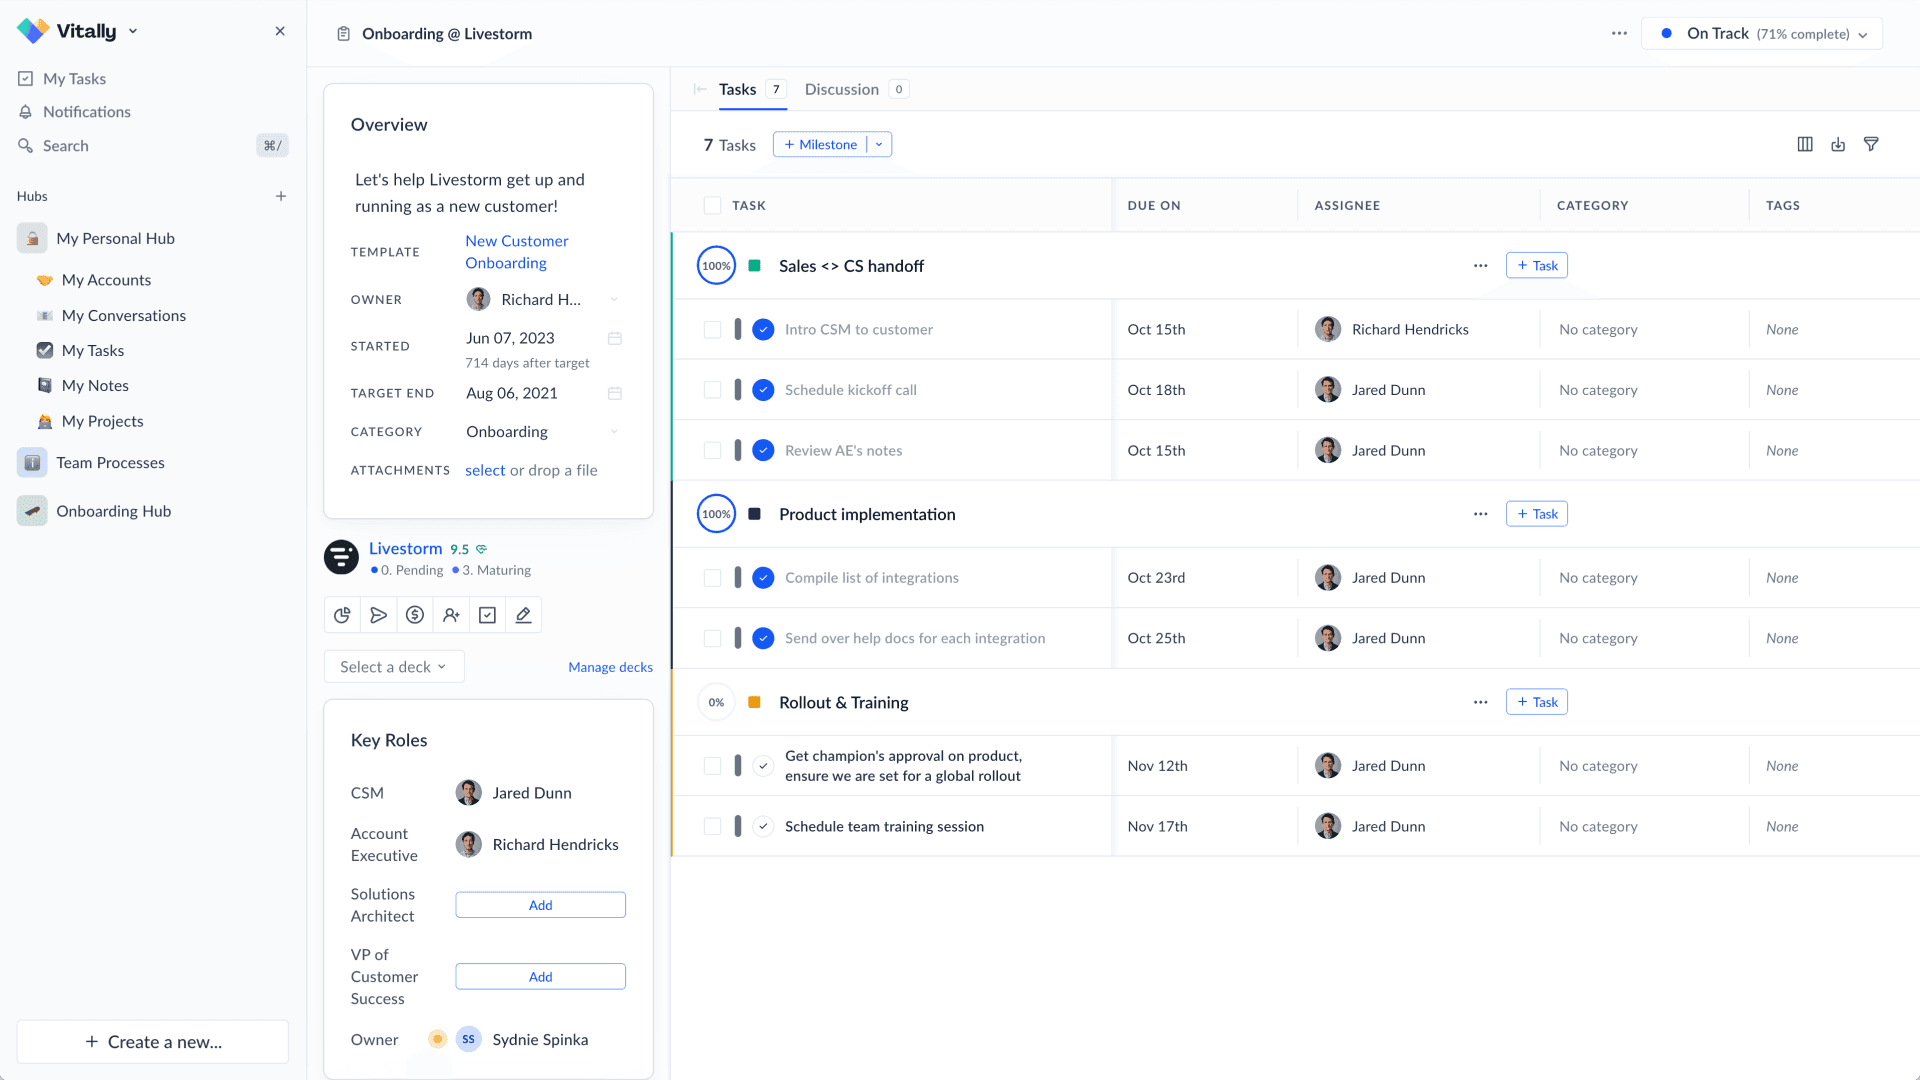Click the clipboard icon beside Onboarding @ Livestorm

343,34
